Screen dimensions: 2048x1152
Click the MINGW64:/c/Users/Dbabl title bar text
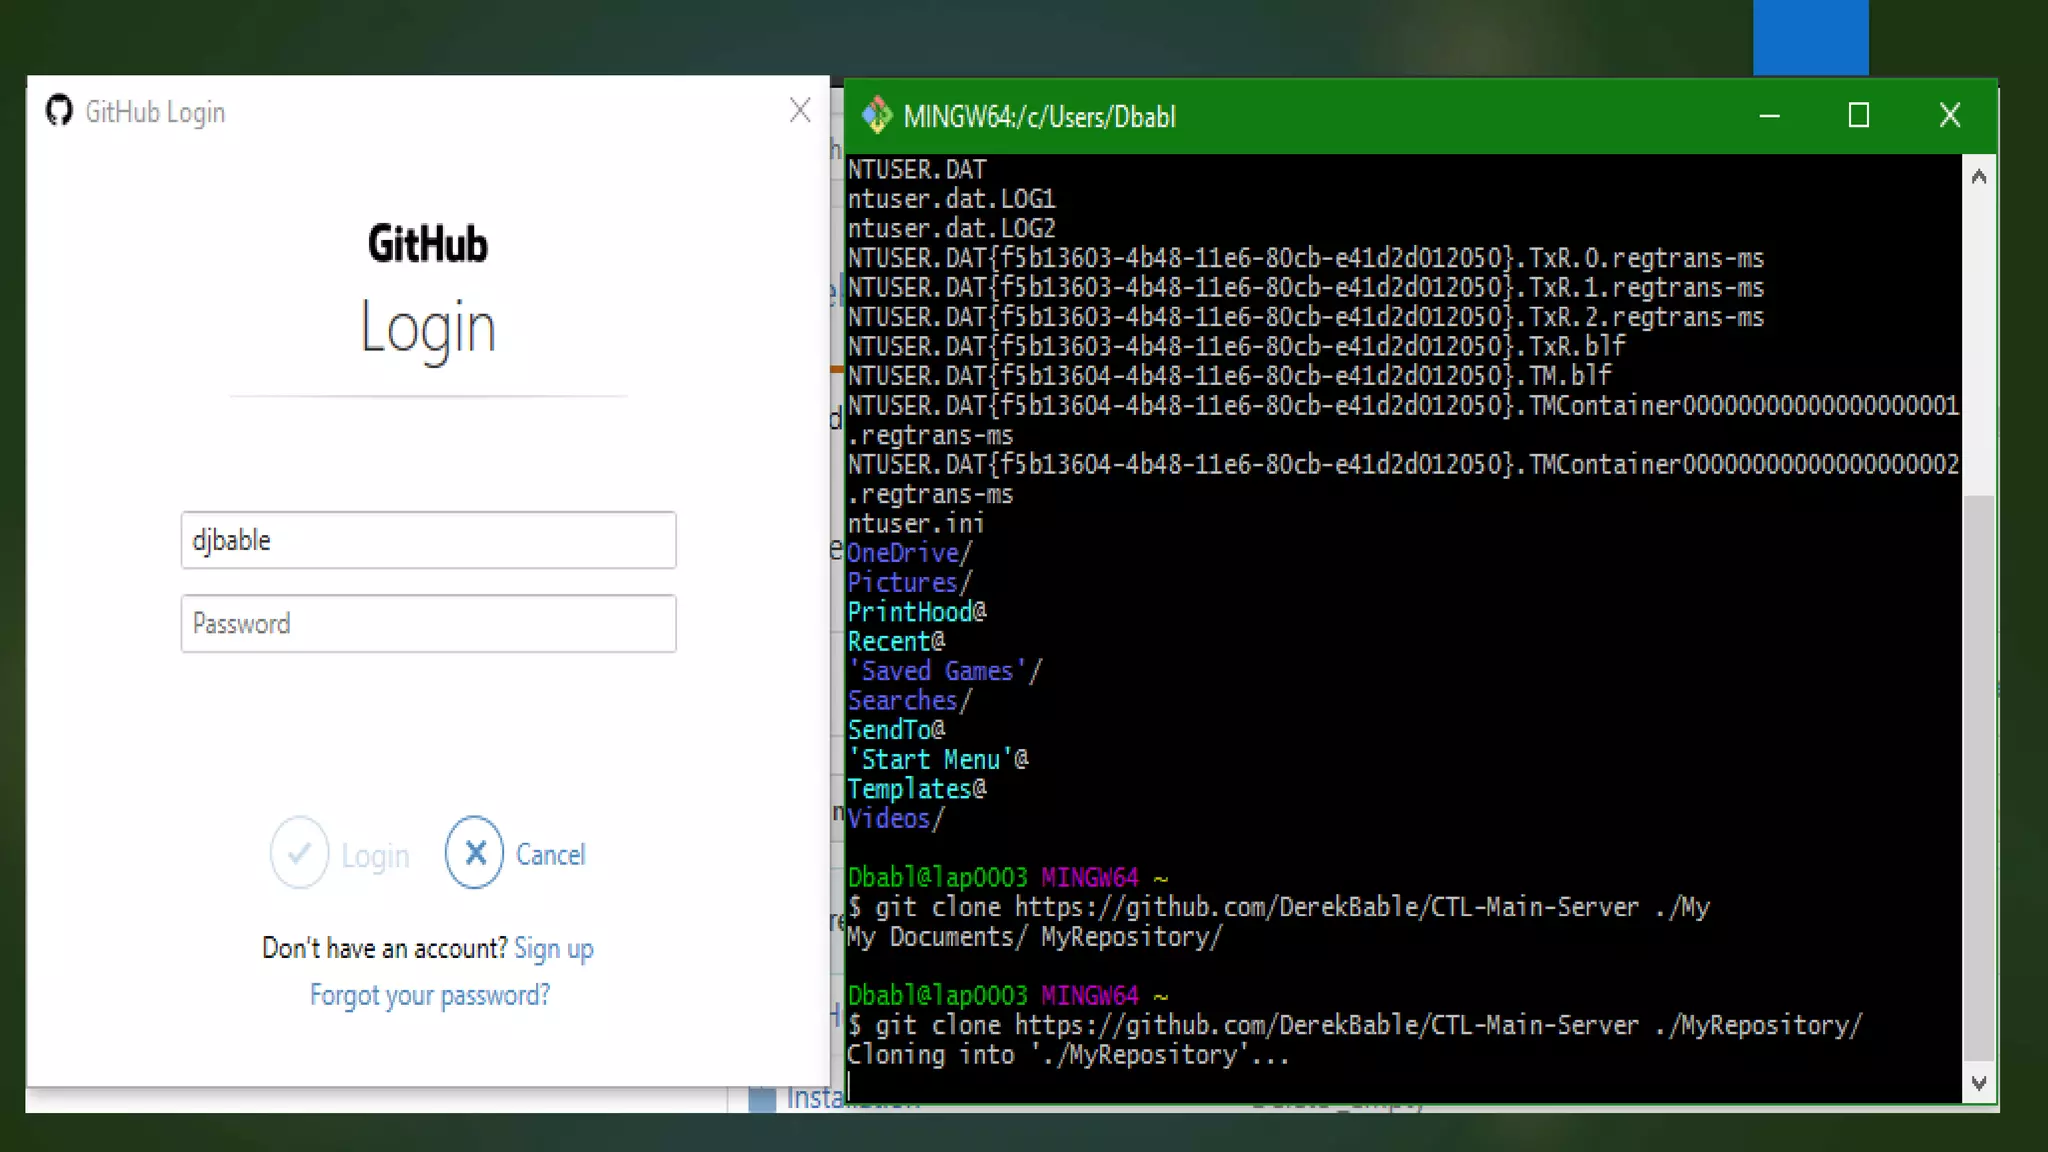[x=1039, y=117]
